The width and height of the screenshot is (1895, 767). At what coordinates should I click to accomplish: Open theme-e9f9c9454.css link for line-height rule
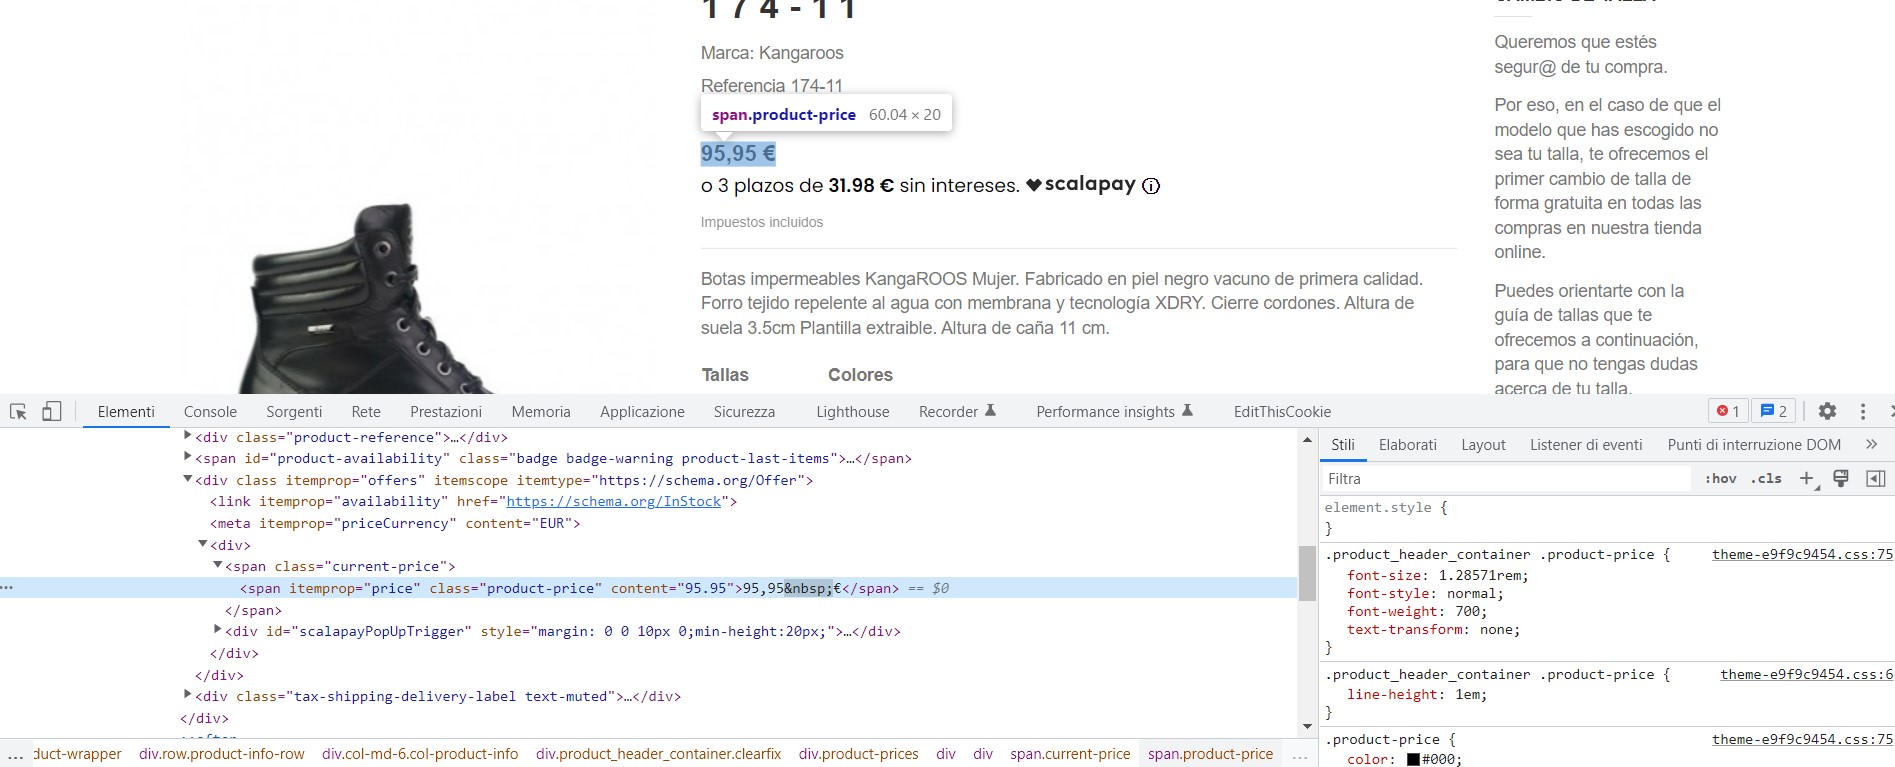point(1806,674)
